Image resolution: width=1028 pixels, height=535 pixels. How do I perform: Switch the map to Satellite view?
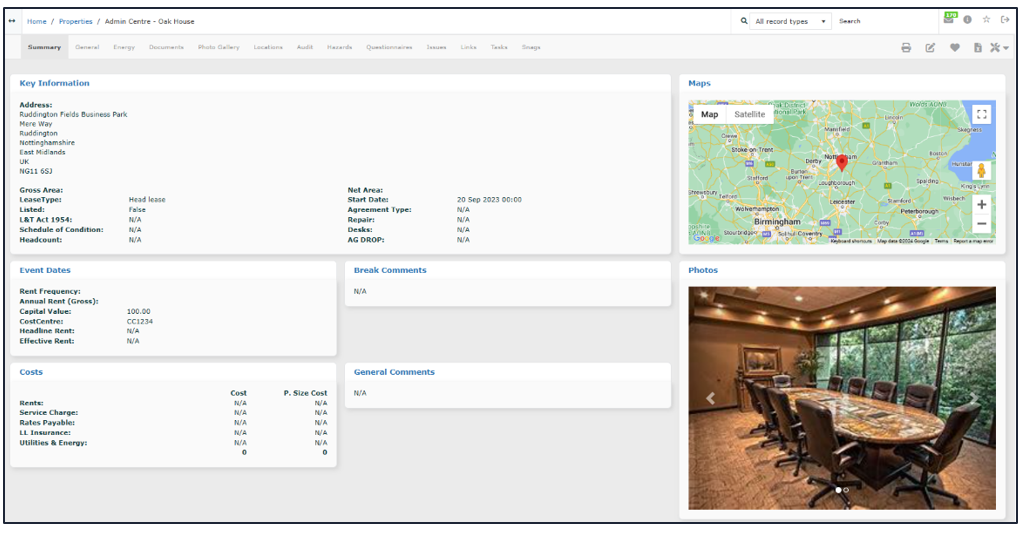click(x=749, y=114)
